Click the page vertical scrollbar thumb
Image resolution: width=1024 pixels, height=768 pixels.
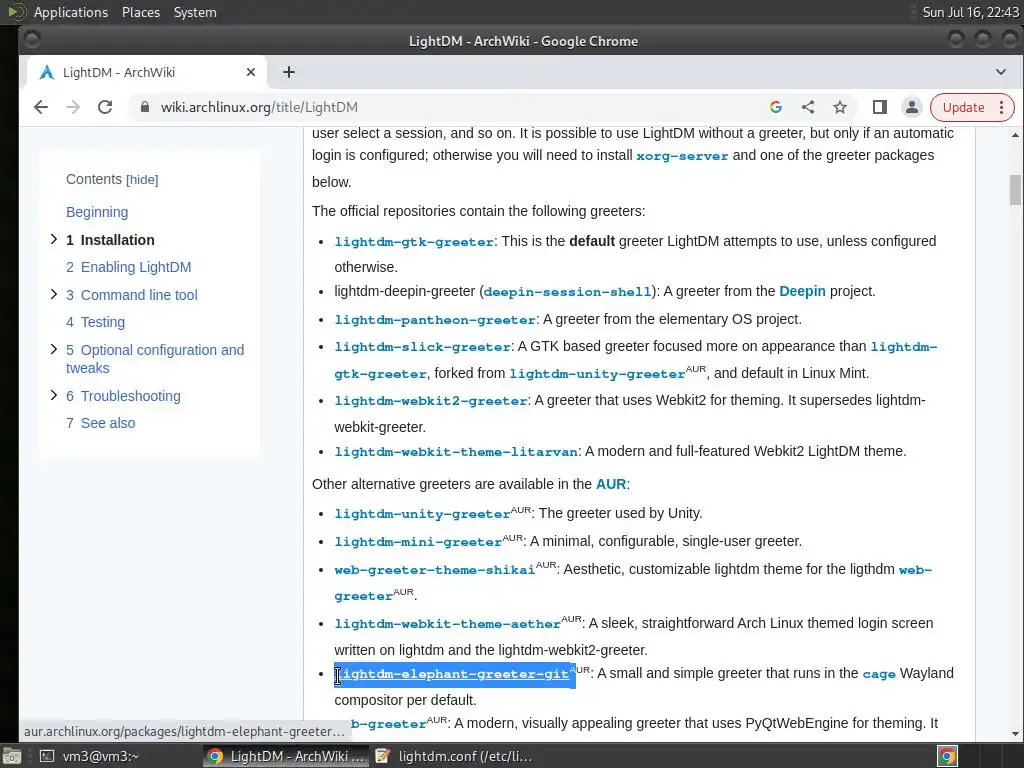(1015, 190)
